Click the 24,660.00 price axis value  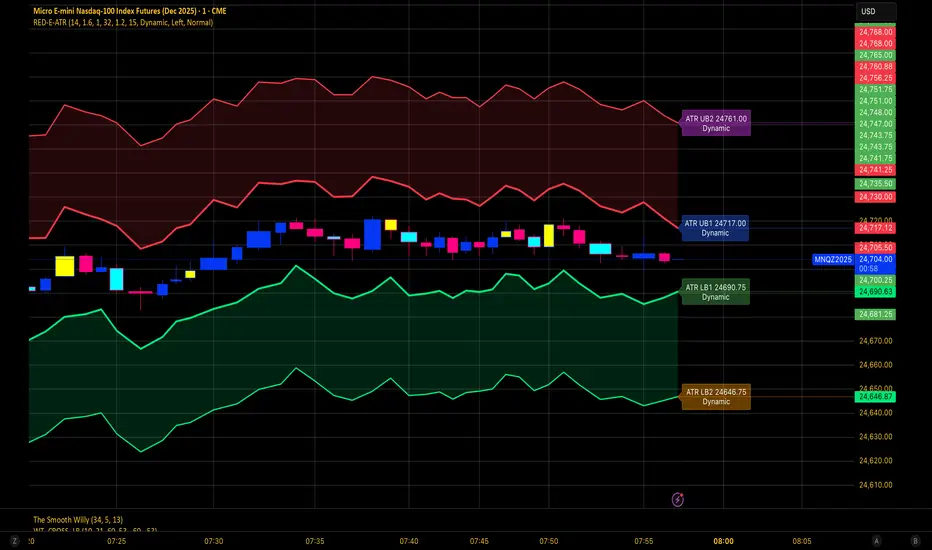876,364
